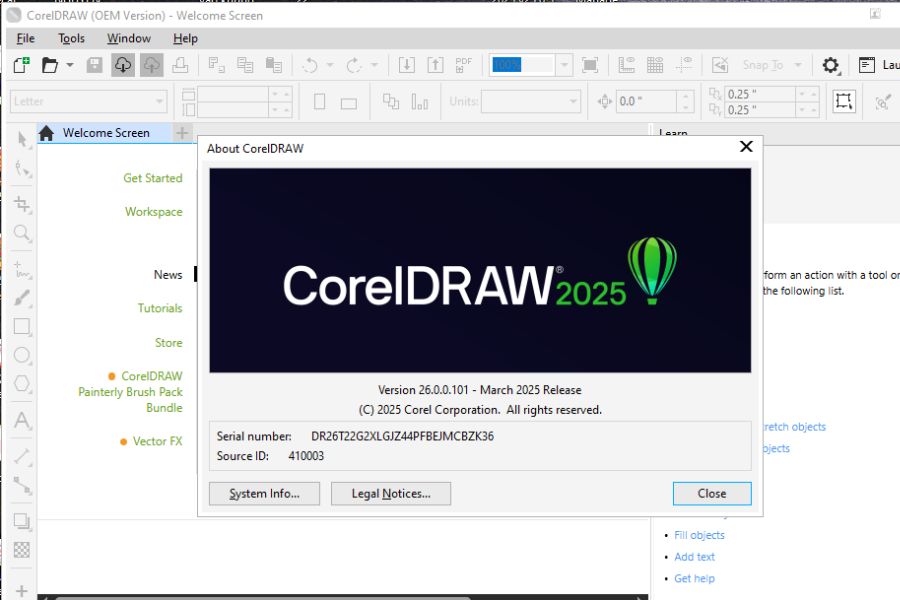The height and width of the screenshot is (600, 900).
Task: Click the Save disk icon
Action: [94, 65]
